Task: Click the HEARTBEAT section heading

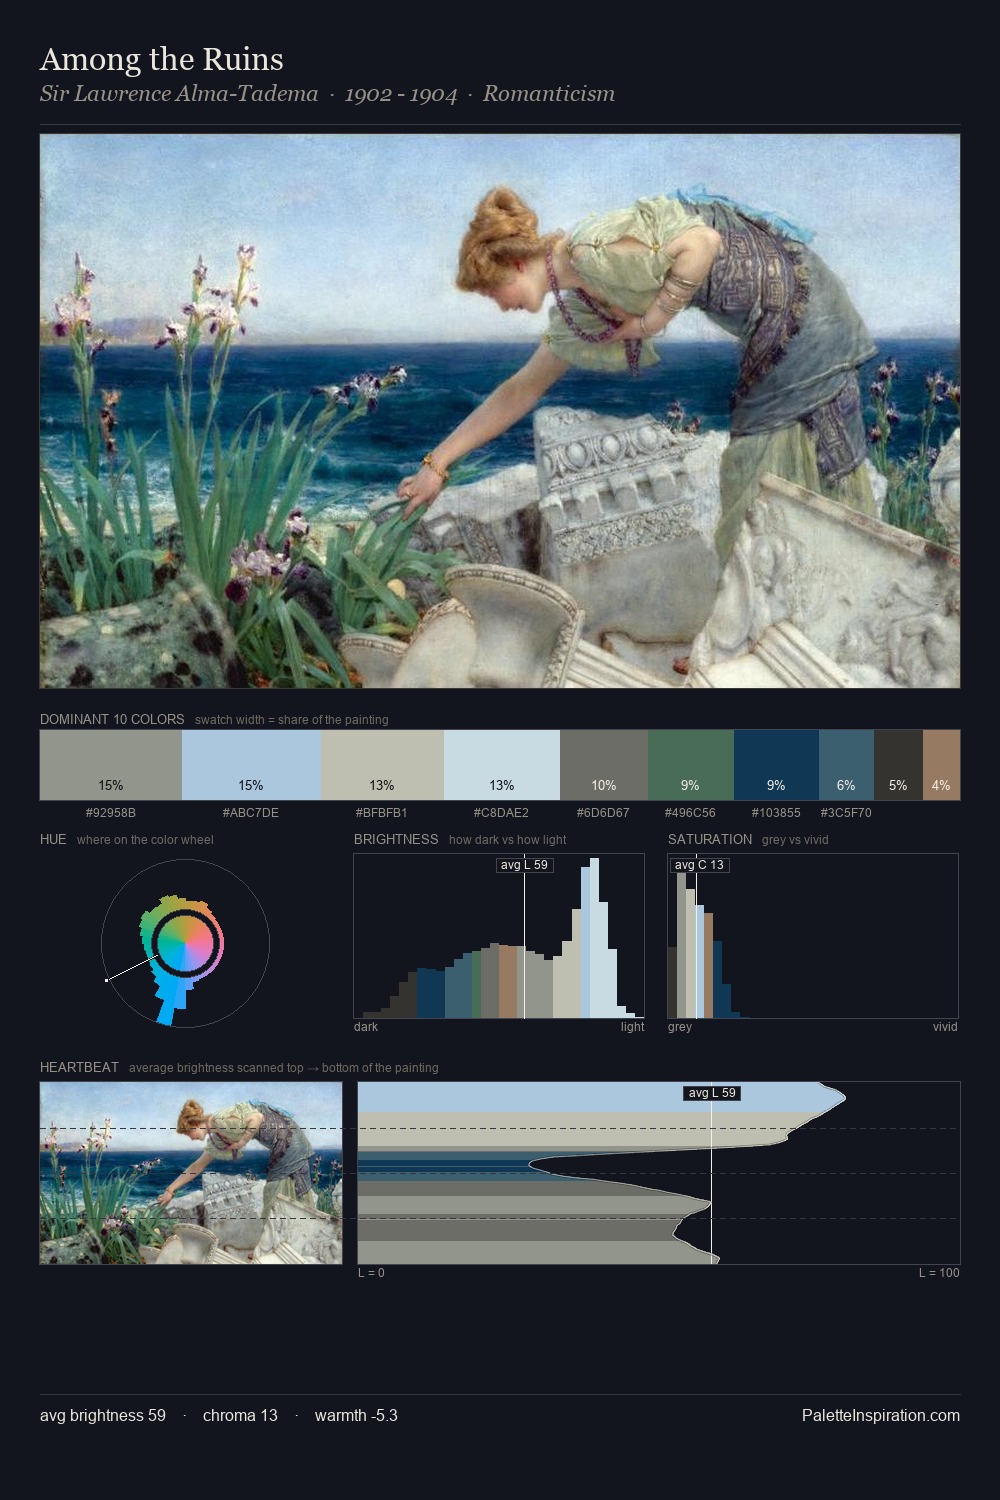Action: pos(79,1067)
